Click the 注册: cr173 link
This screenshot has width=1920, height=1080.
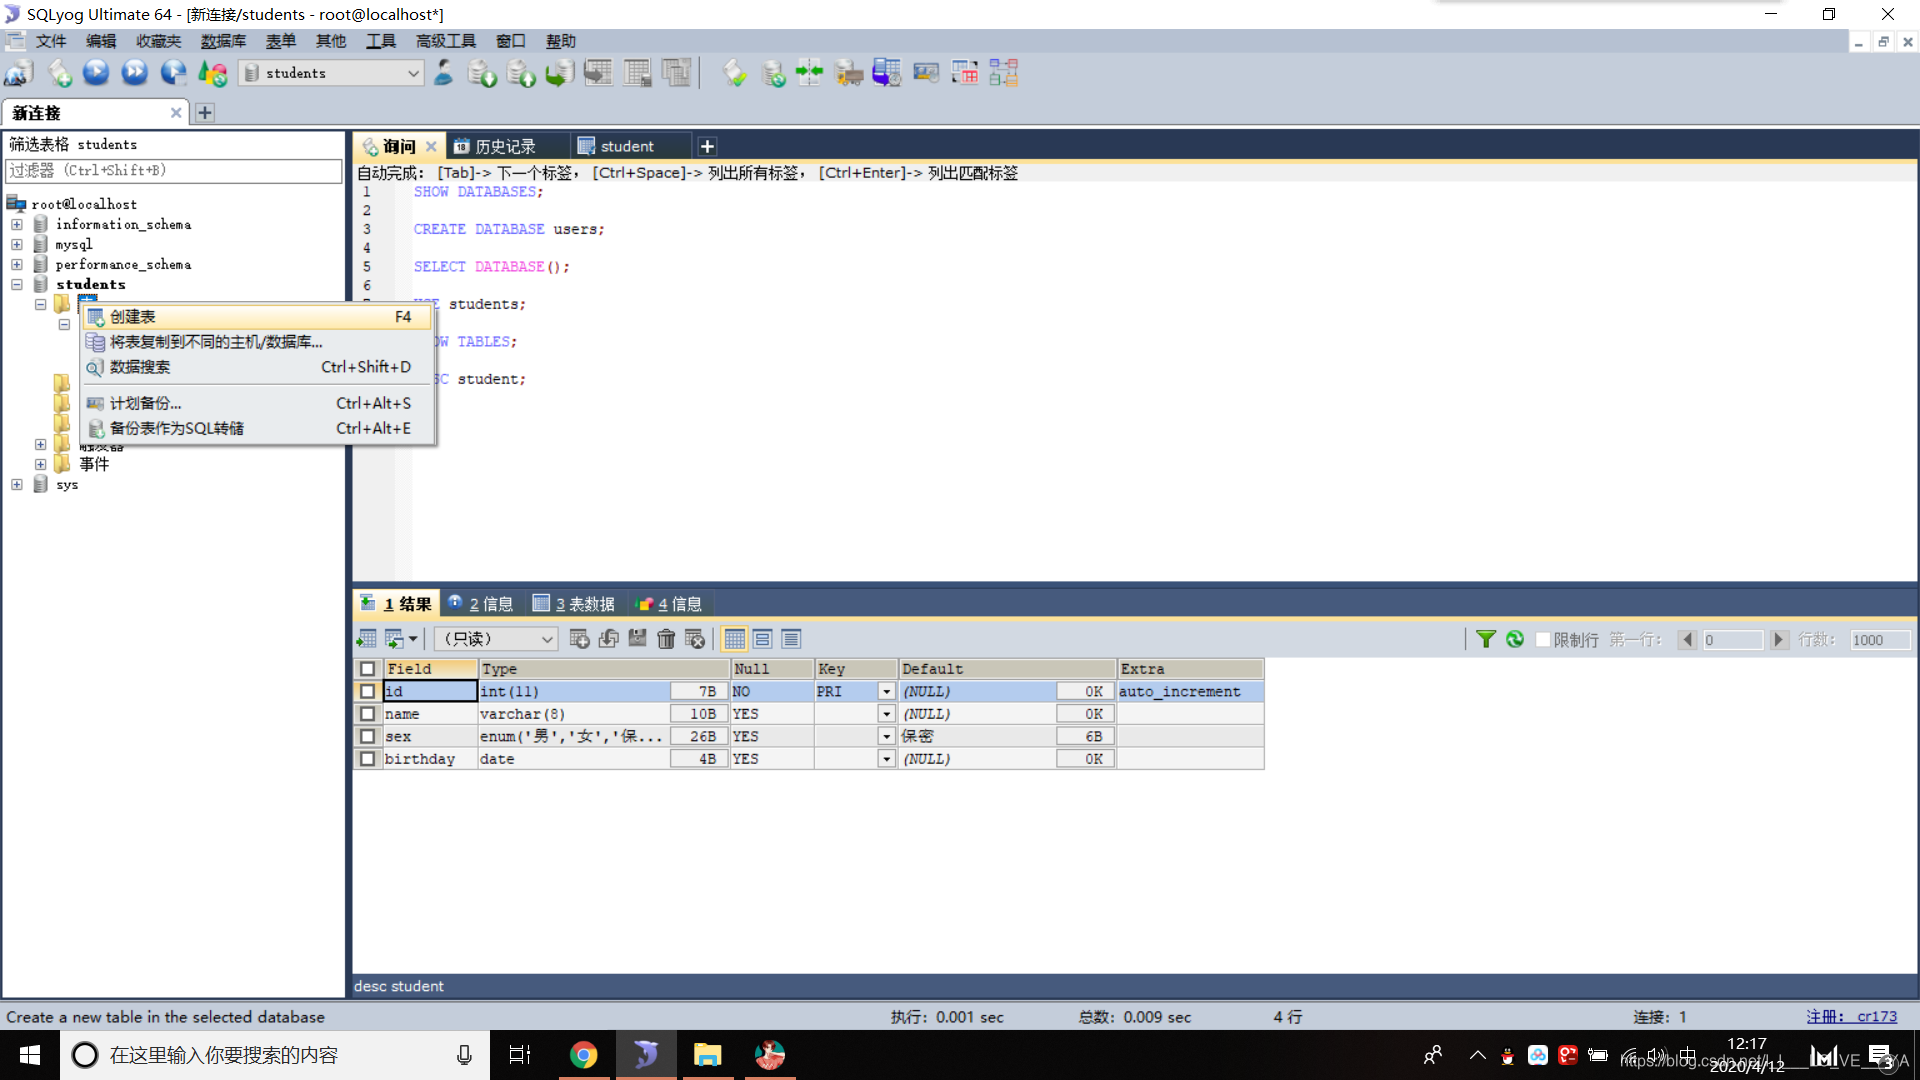(1851, 1017)
